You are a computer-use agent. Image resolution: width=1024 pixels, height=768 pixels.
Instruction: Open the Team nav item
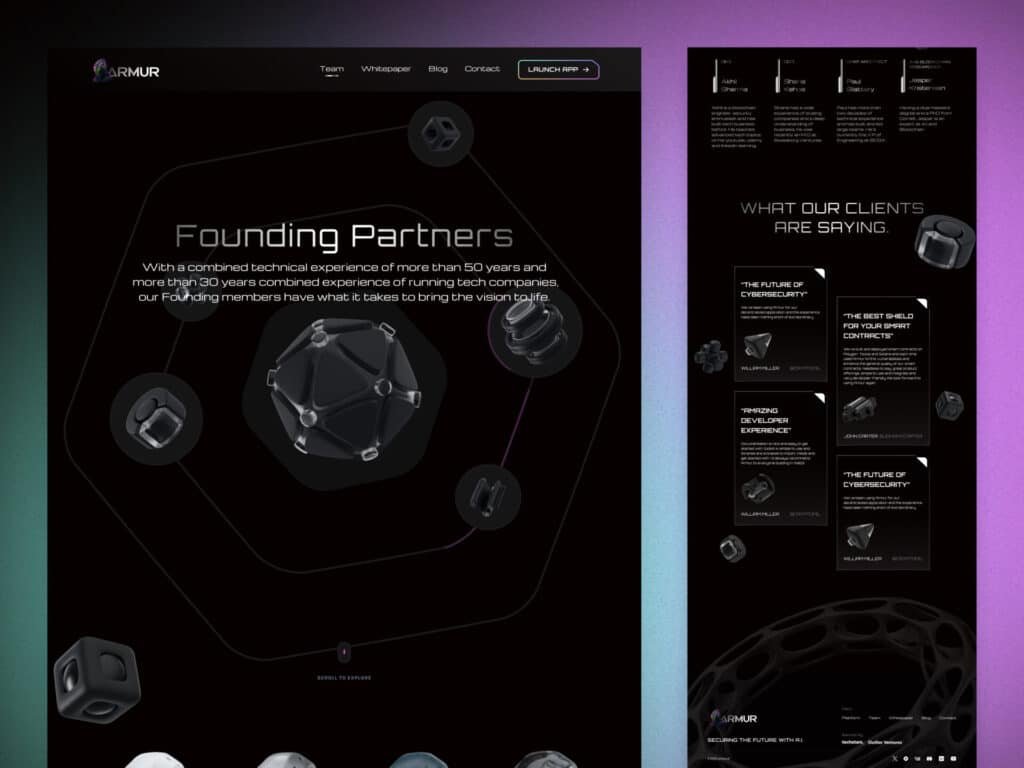coord(332,69)
